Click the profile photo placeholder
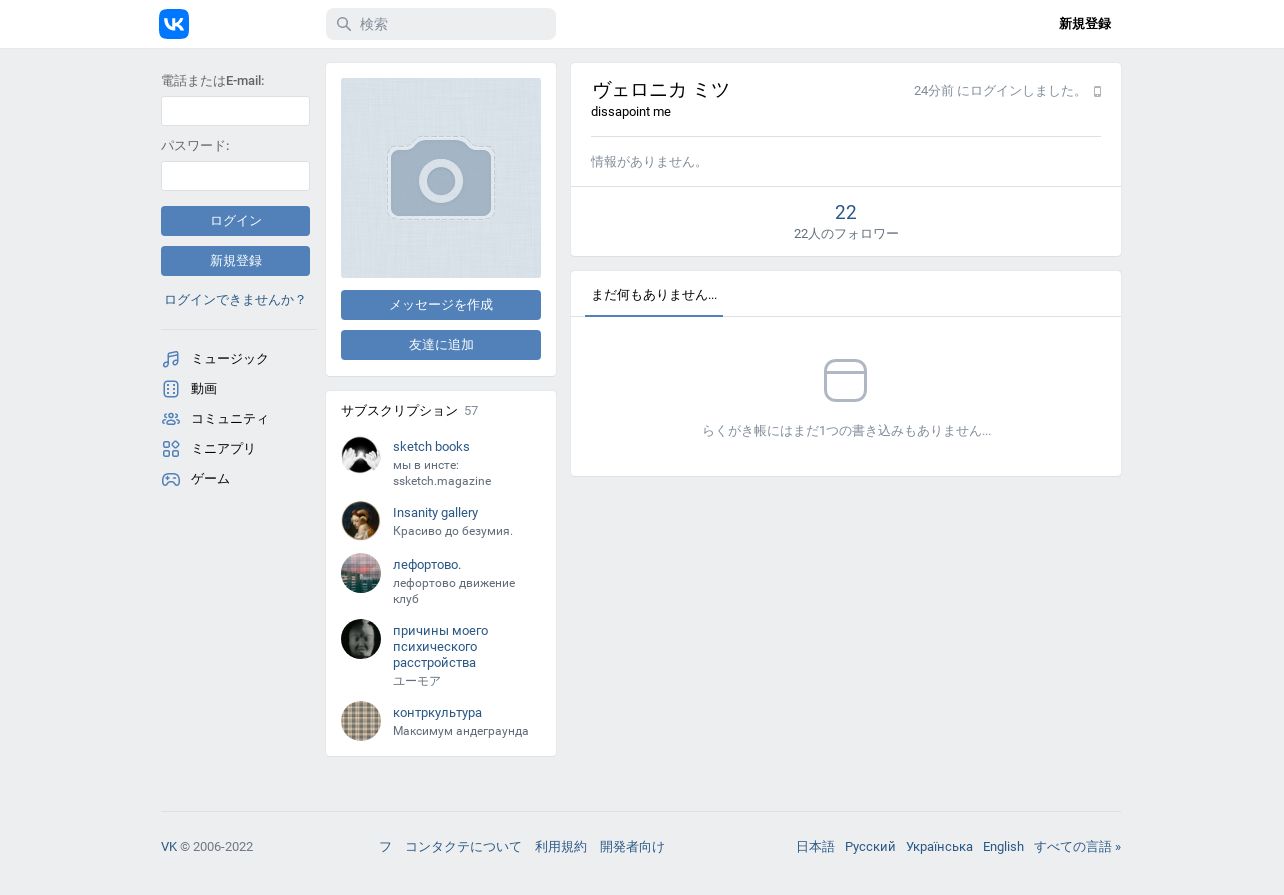 pyautogui.click(x=441, y=178)
